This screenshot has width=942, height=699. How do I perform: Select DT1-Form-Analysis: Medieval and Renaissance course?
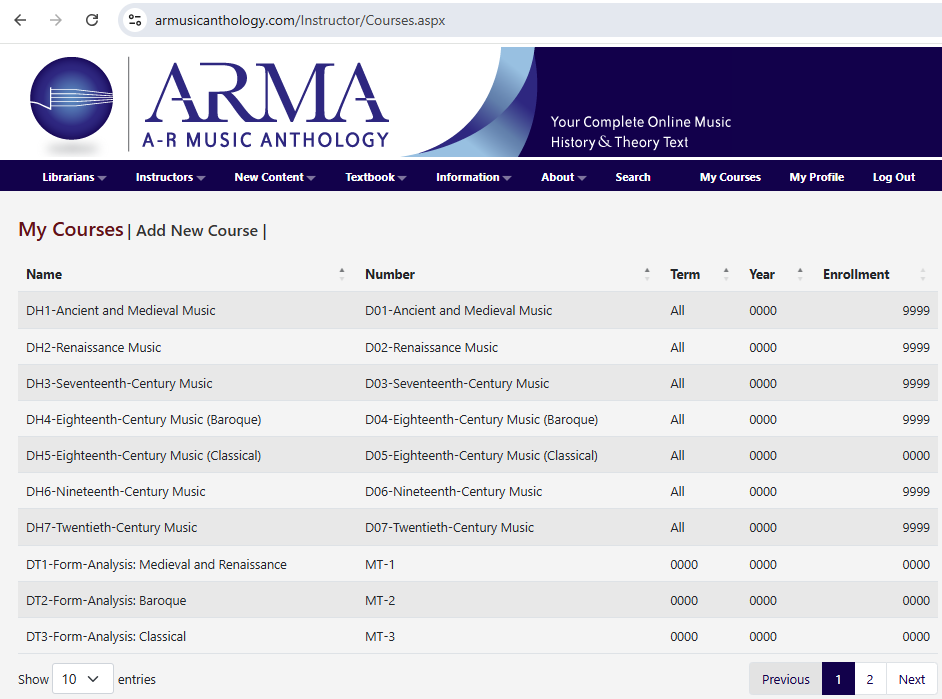tap(156, 564)
